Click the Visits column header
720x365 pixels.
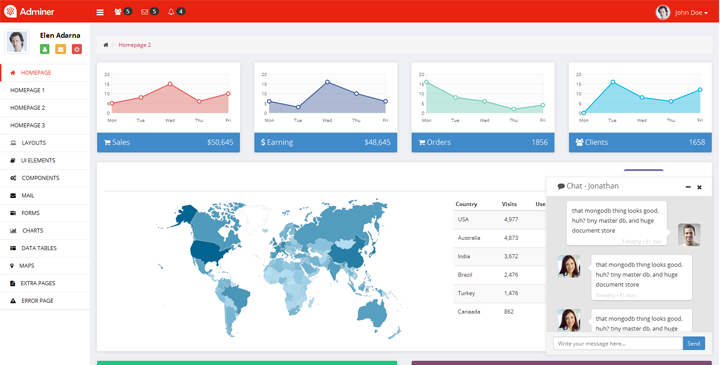[x=509, y=204]
